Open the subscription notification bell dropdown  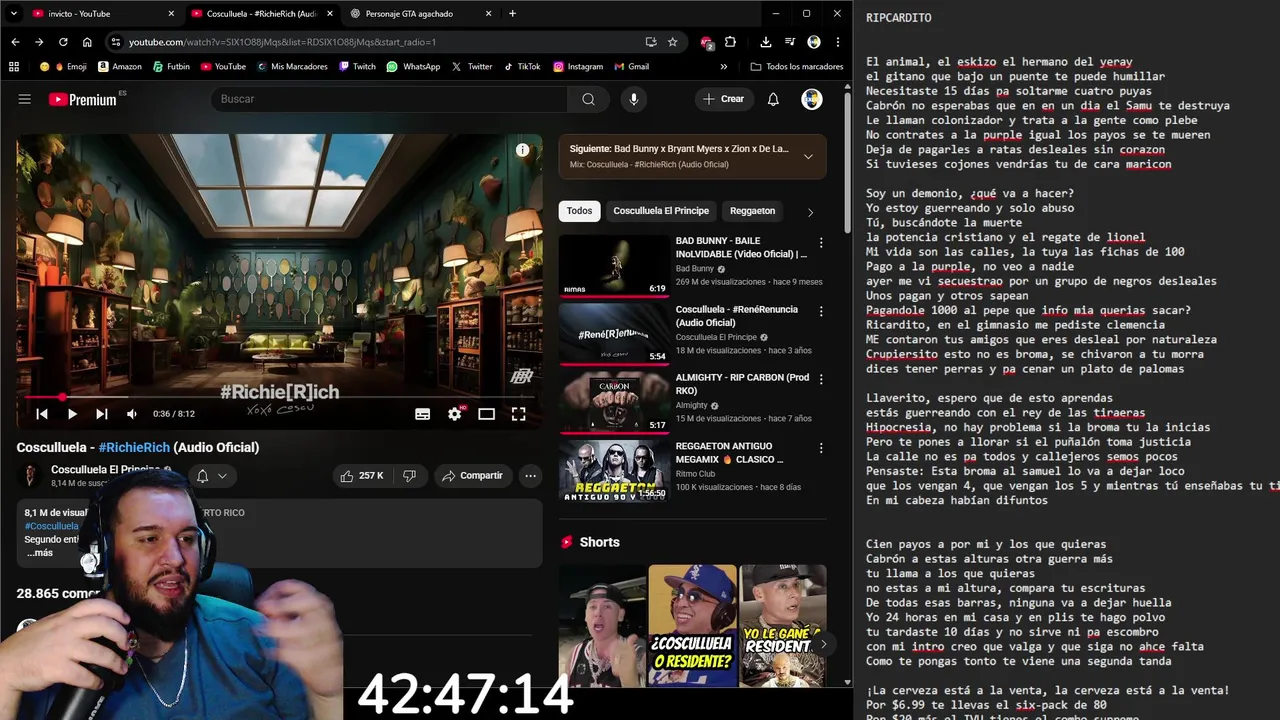click(211, 476)
